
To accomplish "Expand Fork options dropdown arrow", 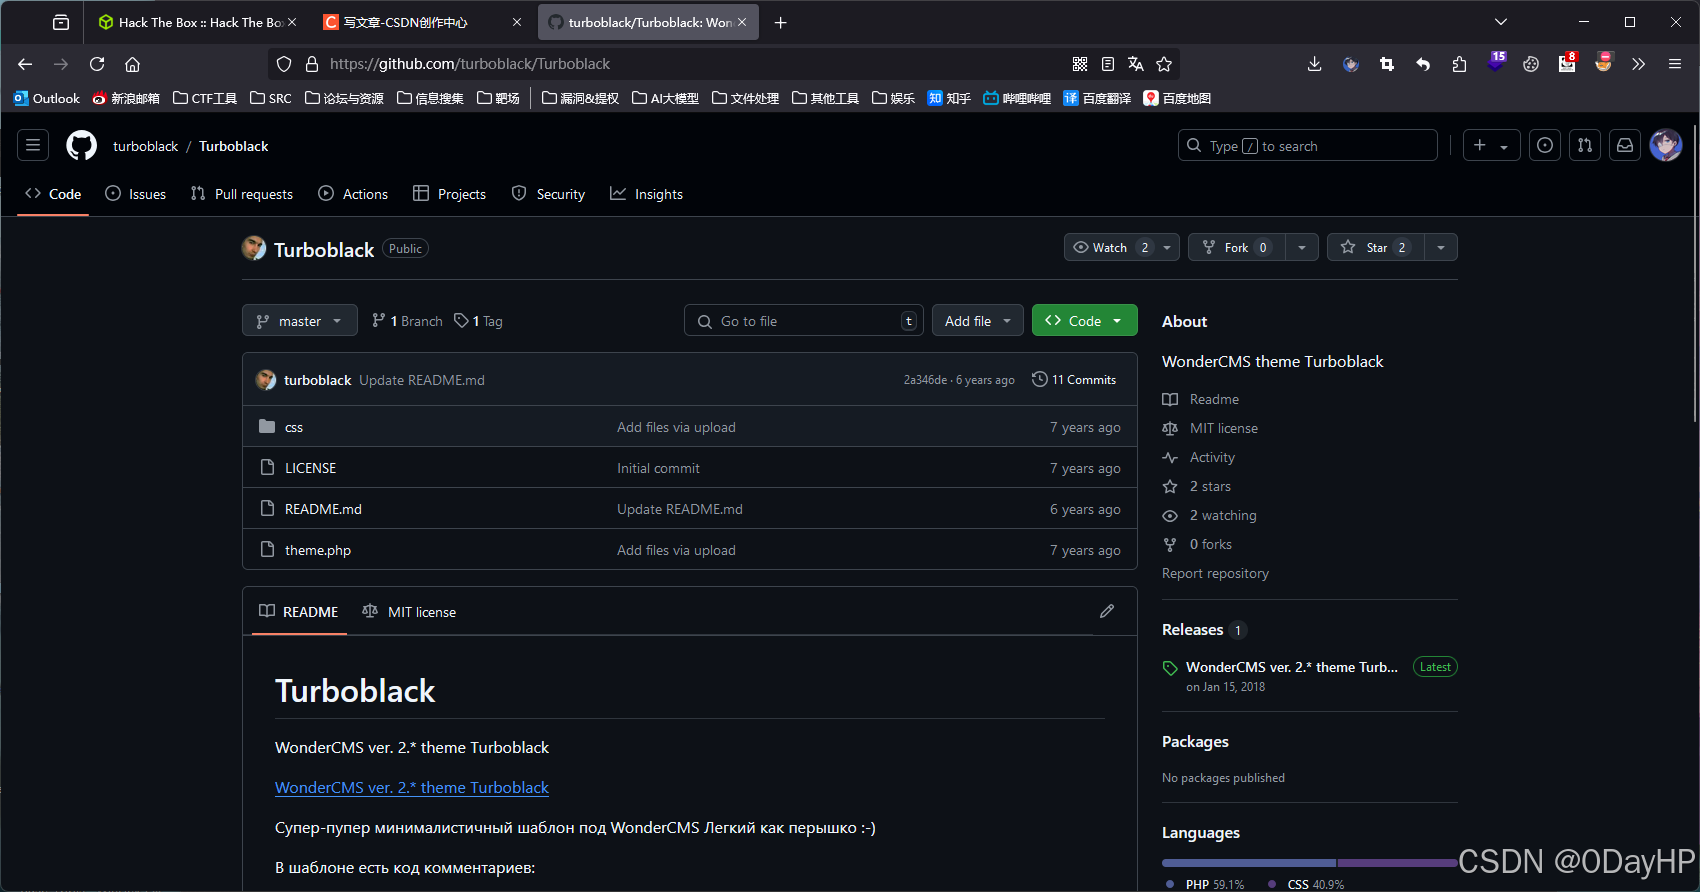I will [1301, 247].
